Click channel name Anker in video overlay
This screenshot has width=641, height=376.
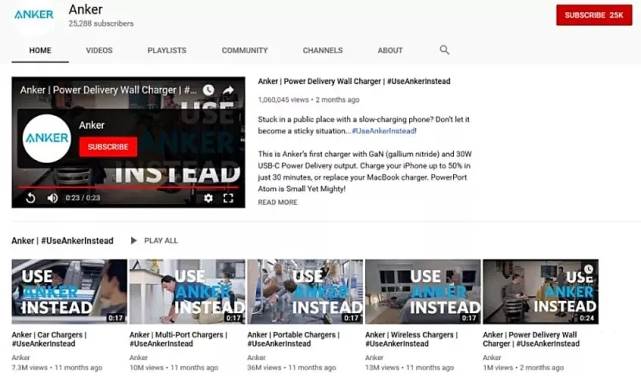tap(92, 125)
